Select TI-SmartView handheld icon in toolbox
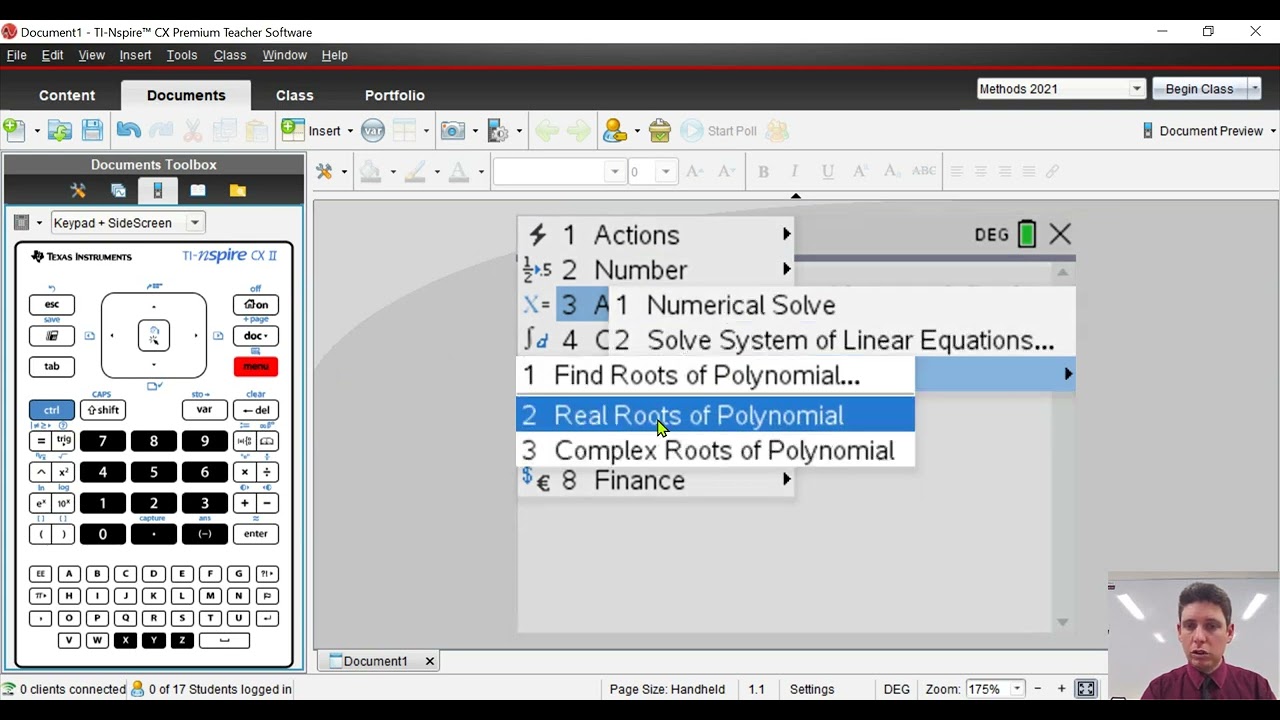1280x720 pixels. (158, 191)
